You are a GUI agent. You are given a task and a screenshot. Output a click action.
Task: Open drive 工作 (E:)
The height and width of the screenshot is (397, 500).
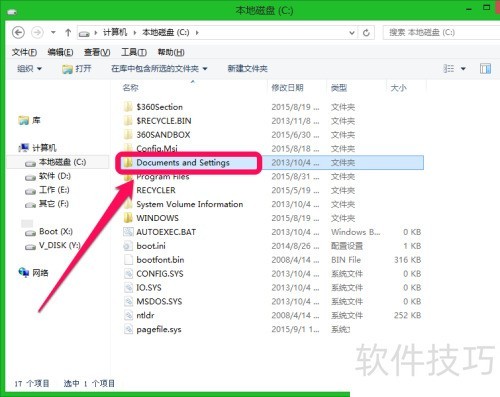[54, 190]
